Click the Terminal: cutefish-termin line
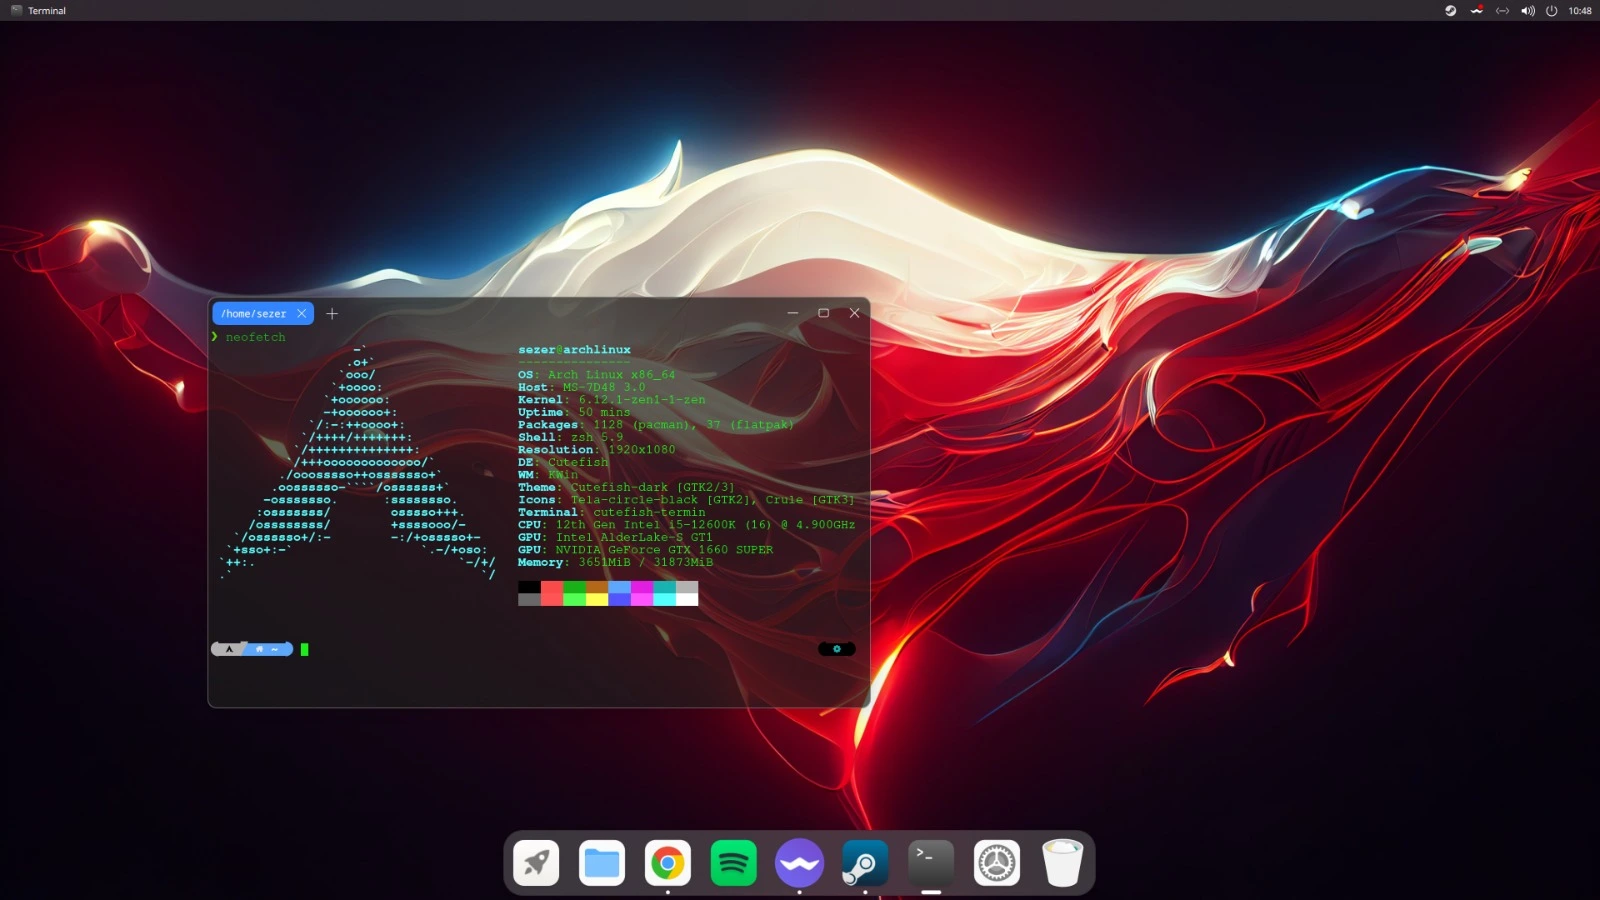 coord(612,512)
